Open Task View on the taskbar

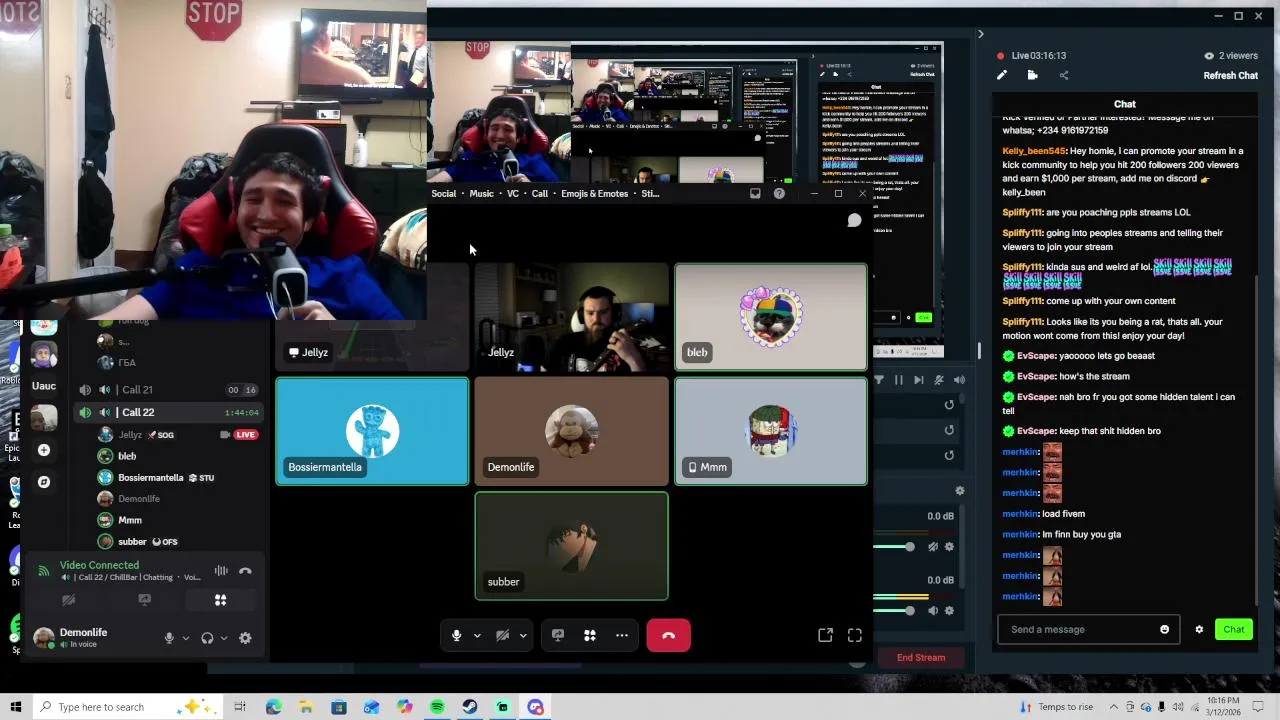tap(240, 707)
